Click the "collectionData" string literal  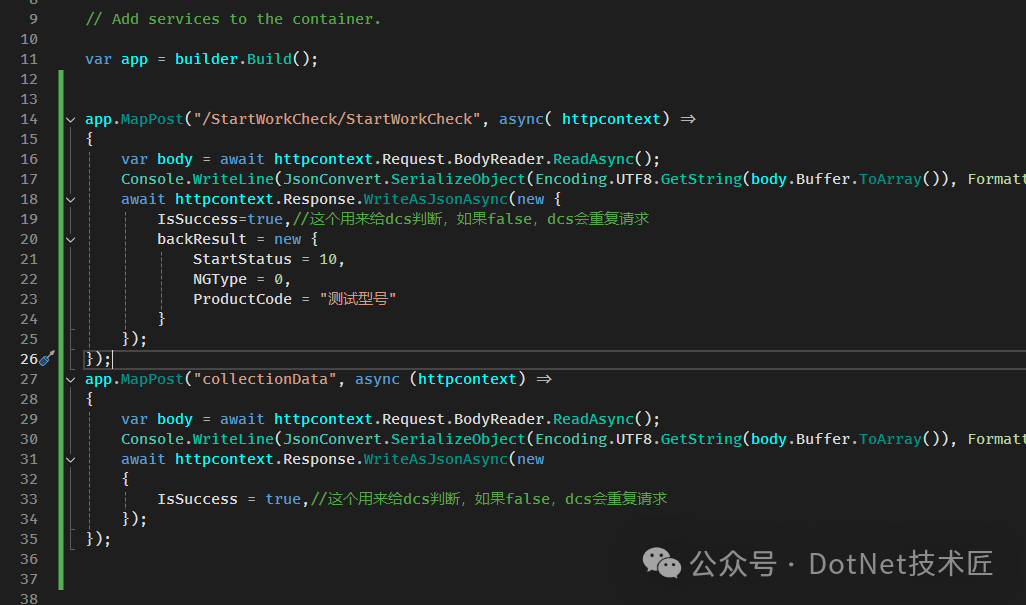pos(265,379)
